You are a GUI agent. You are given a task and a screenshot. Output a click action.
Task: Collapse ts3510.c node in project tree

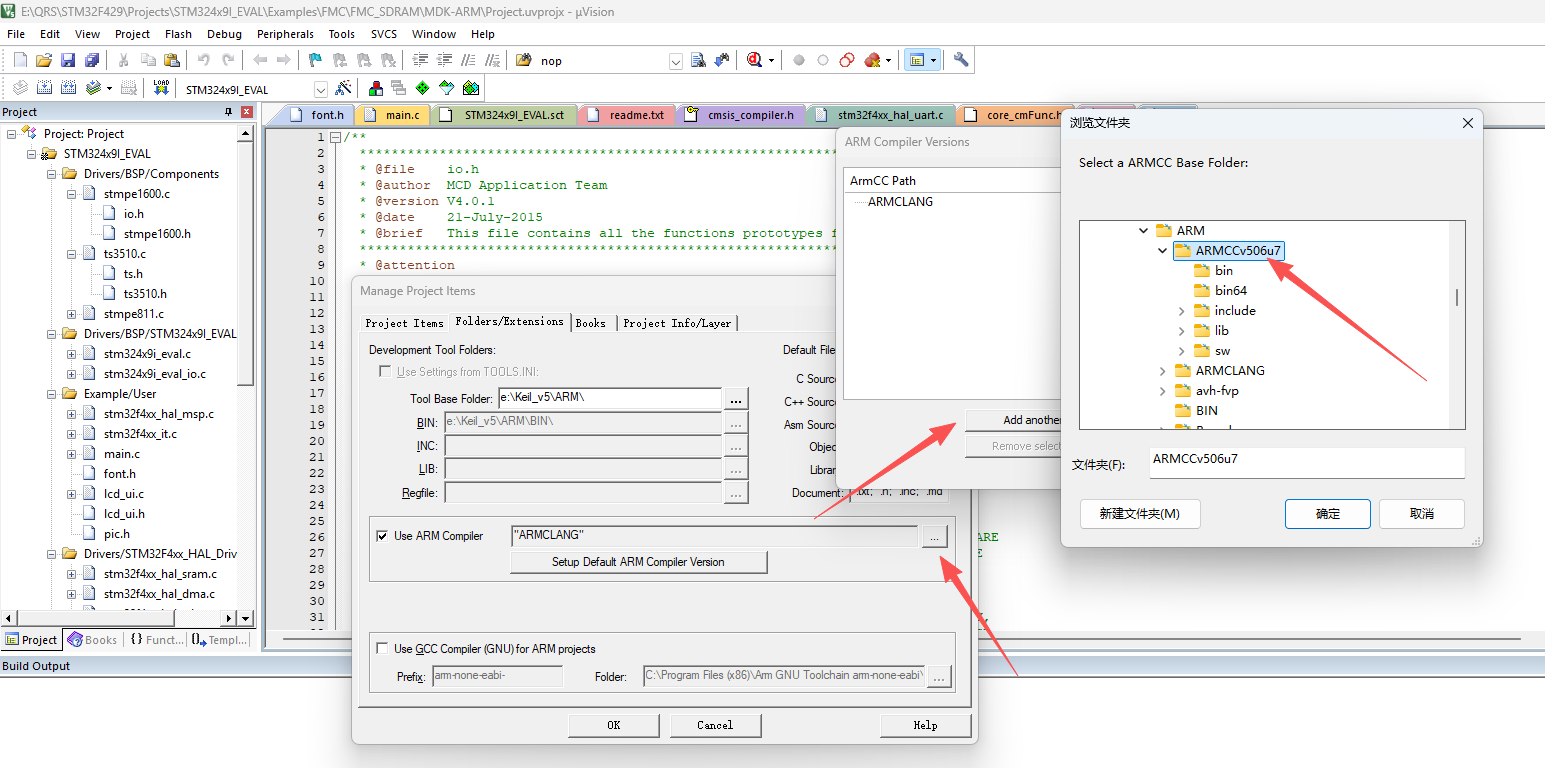pyautogui.click(x=71, y=254)
